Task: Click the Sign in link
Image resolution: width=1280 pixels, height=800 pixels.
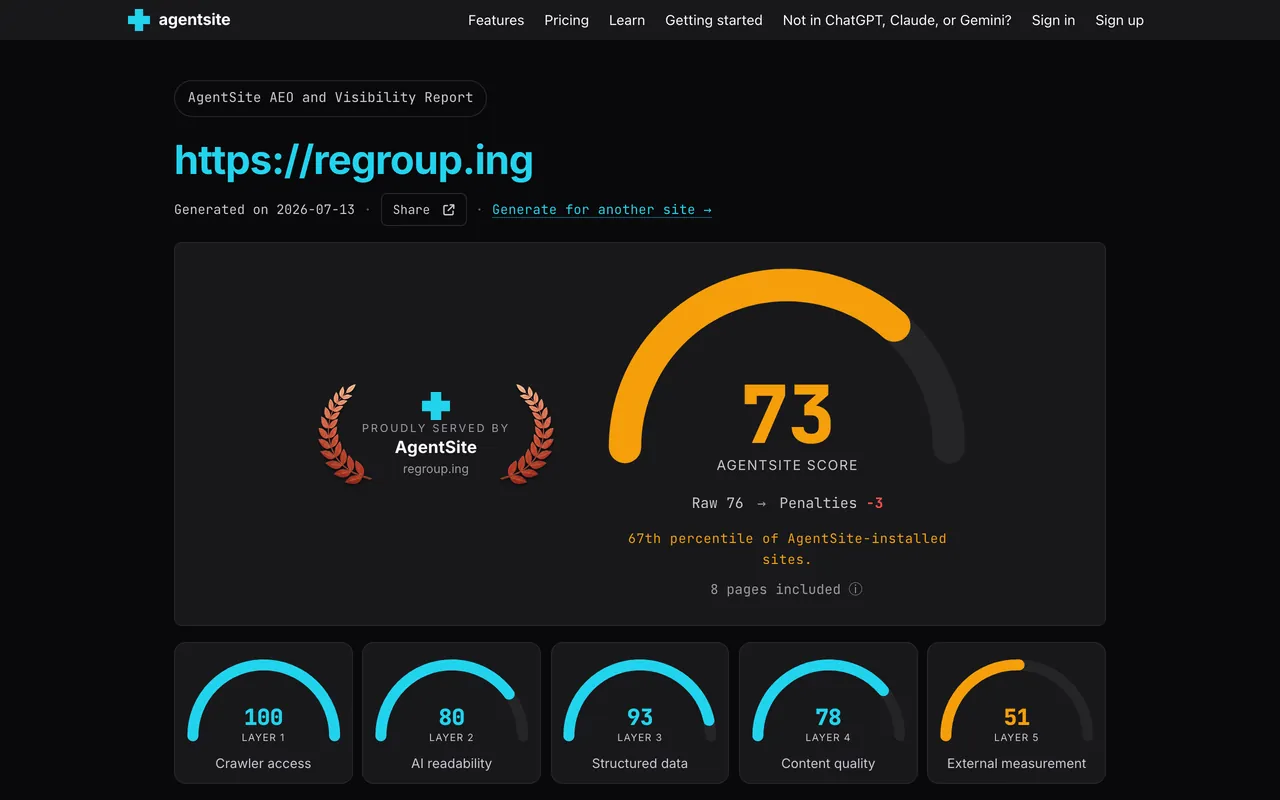Action: point(1054,20)
